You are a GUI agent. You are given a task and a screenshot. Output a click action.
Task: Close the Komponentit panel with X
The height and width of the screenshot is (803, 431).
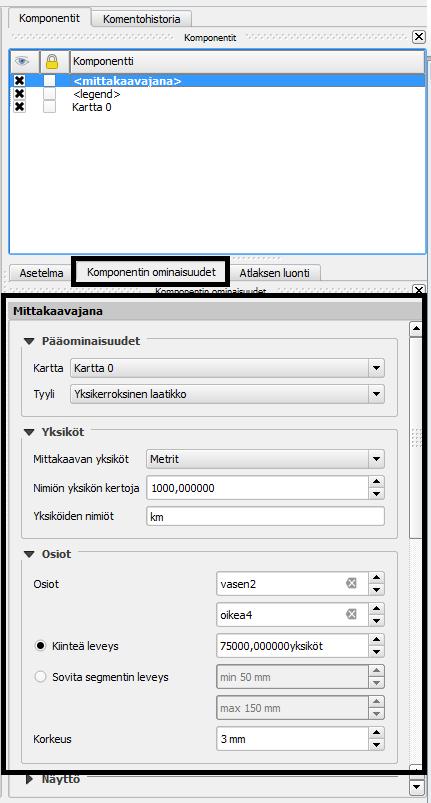(419, 36)
